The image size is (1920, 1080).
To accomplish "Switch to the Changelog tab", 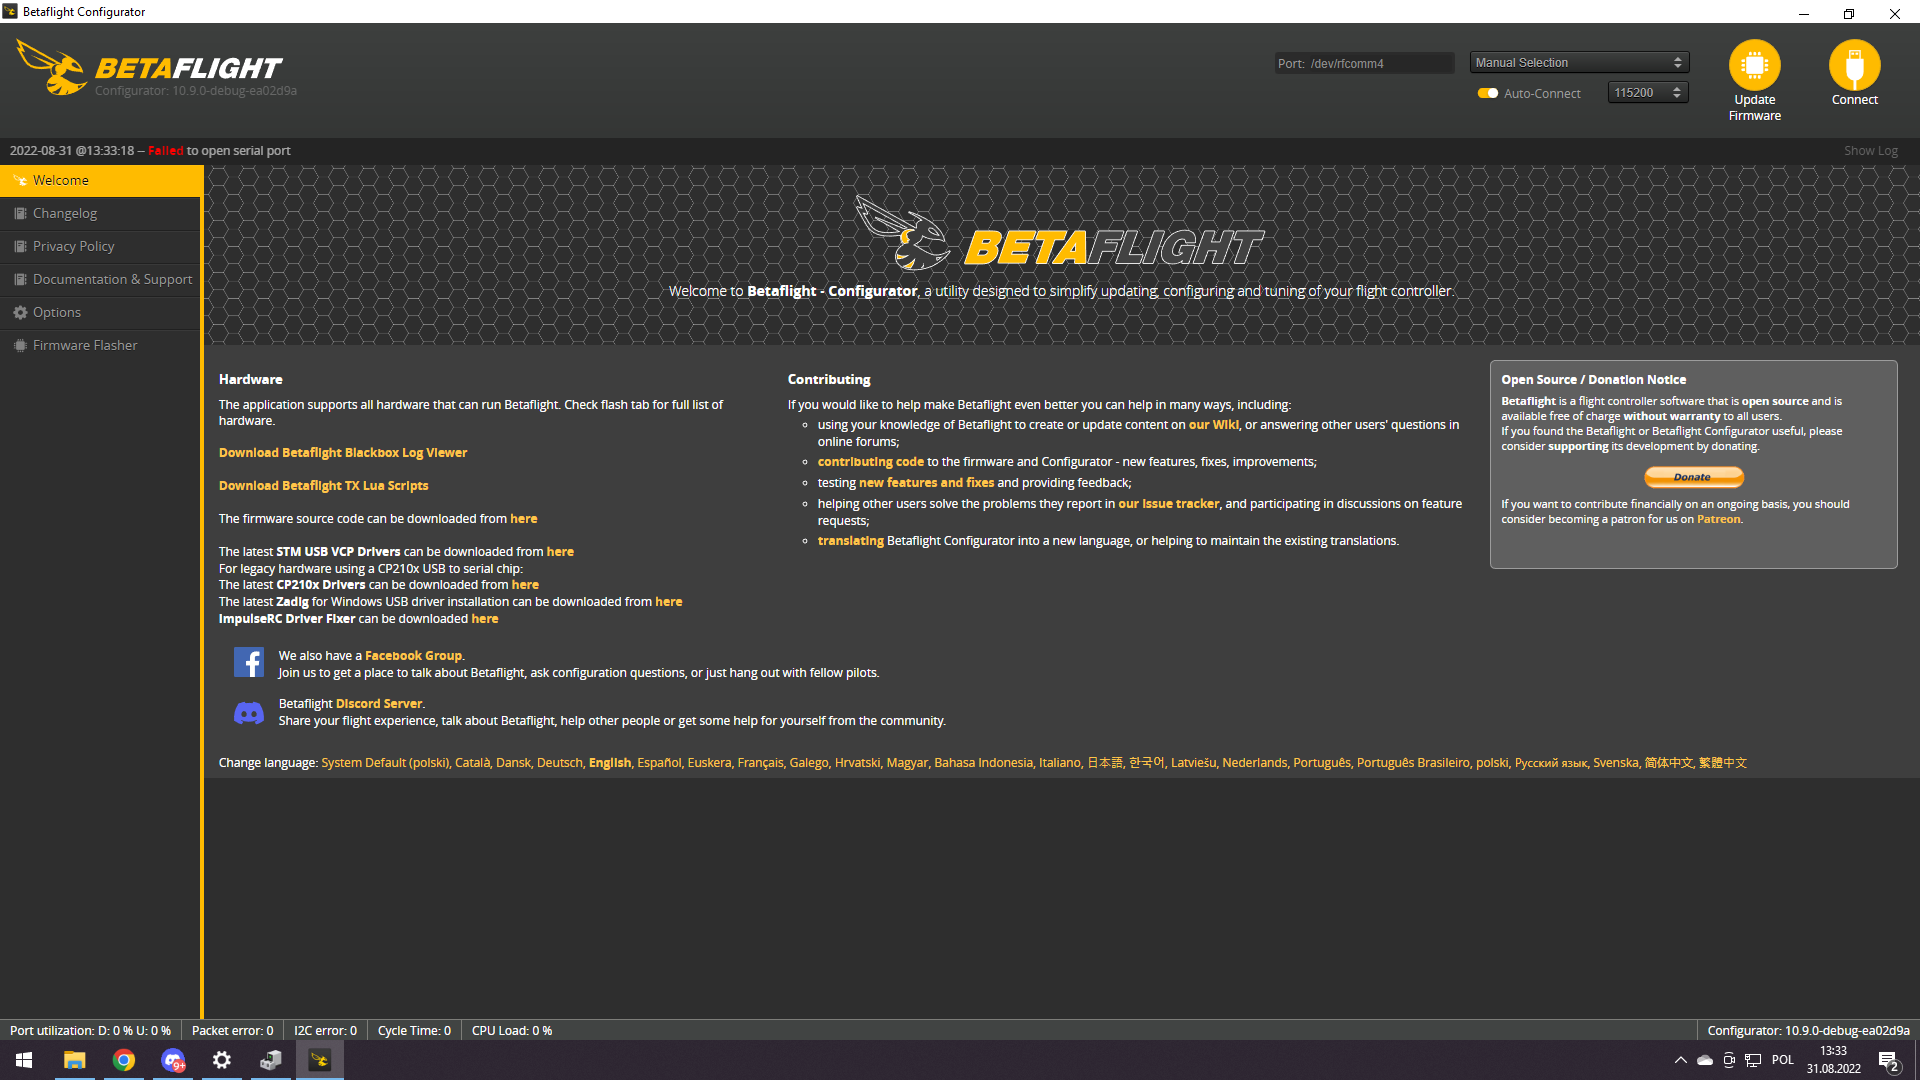I will pyautogui.click(x=66, y=213).
